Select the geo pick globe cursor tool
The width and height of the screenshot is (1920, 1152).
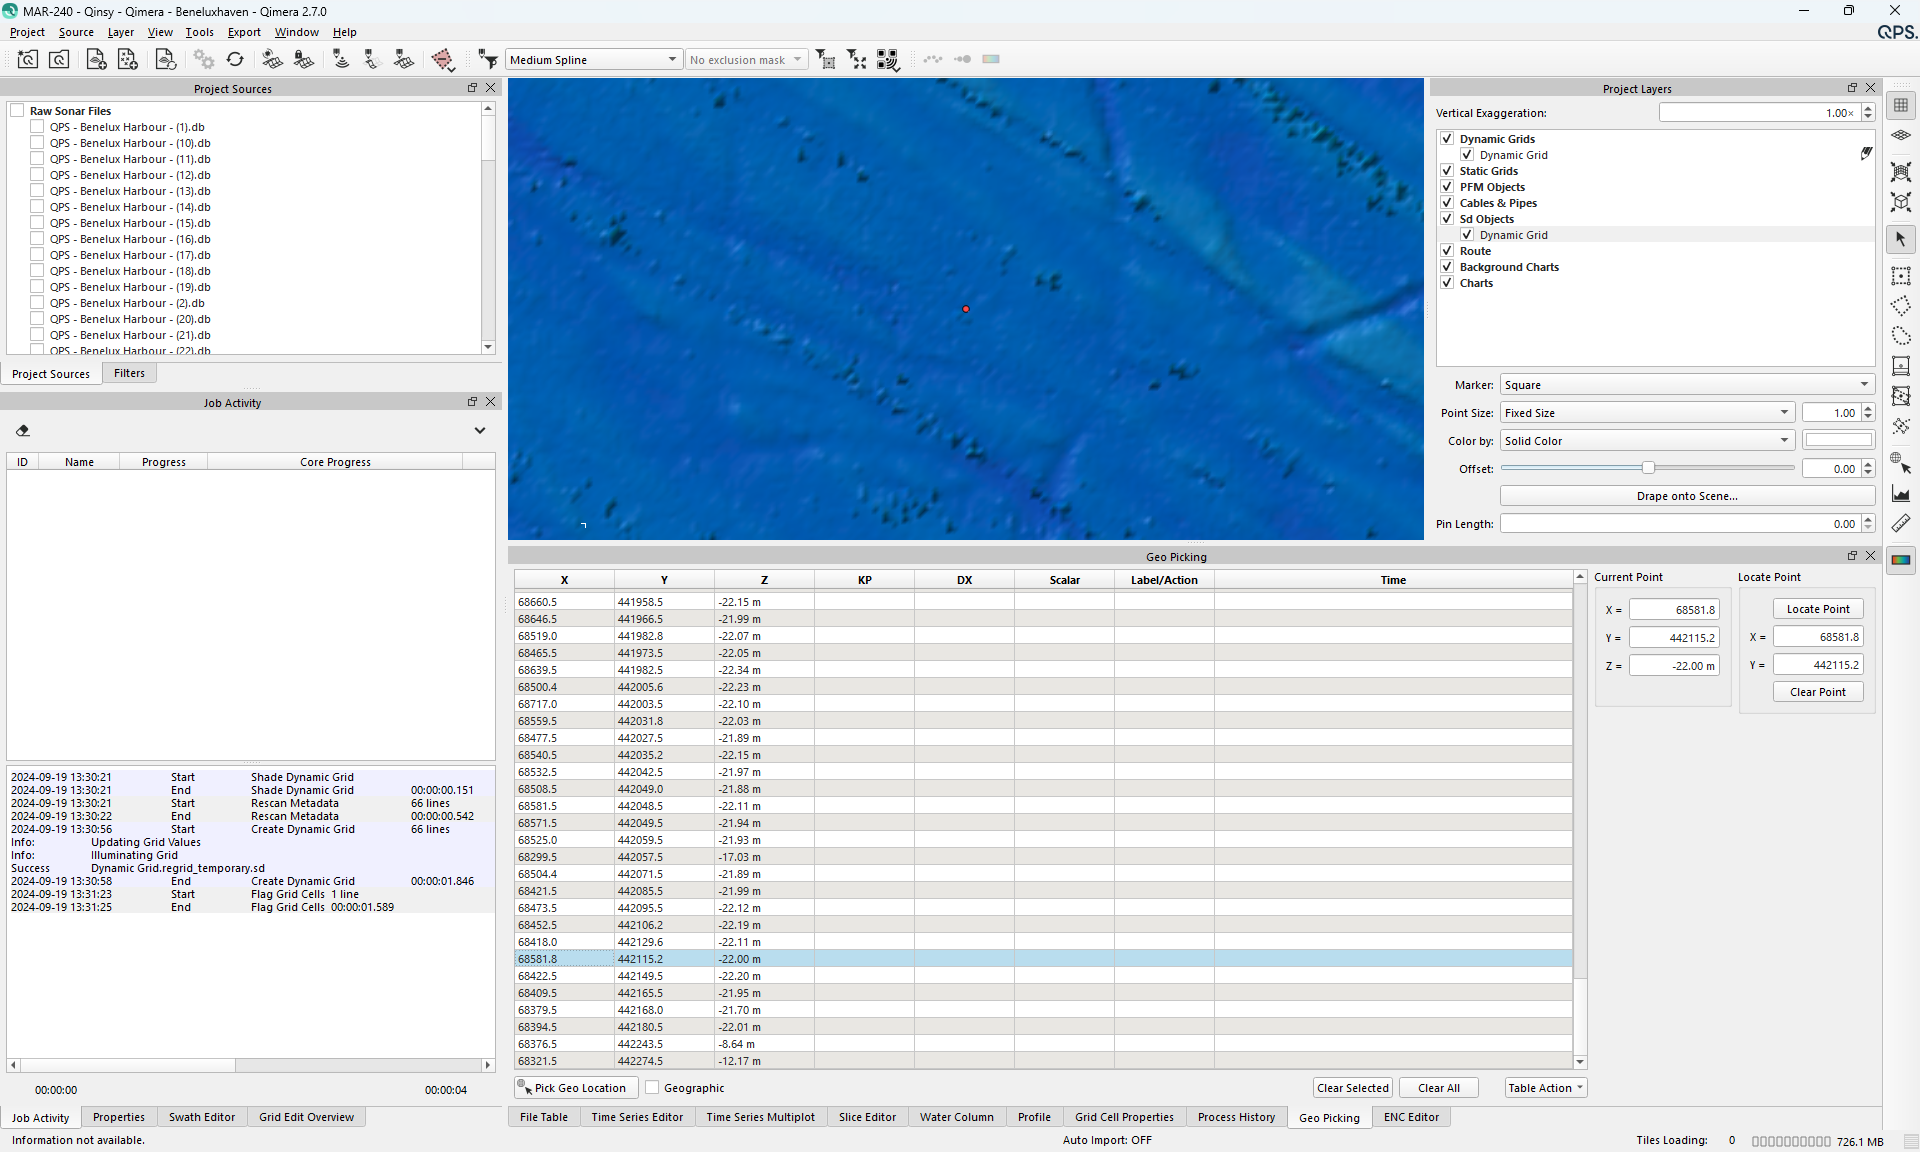click(1901, 462)
